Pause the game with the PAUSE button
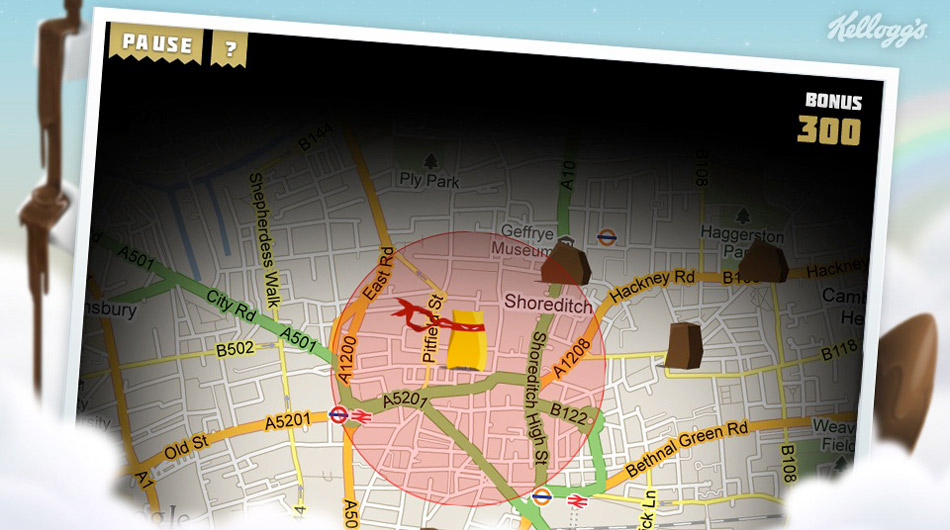The image size is (950, 530). pos(156,44)
